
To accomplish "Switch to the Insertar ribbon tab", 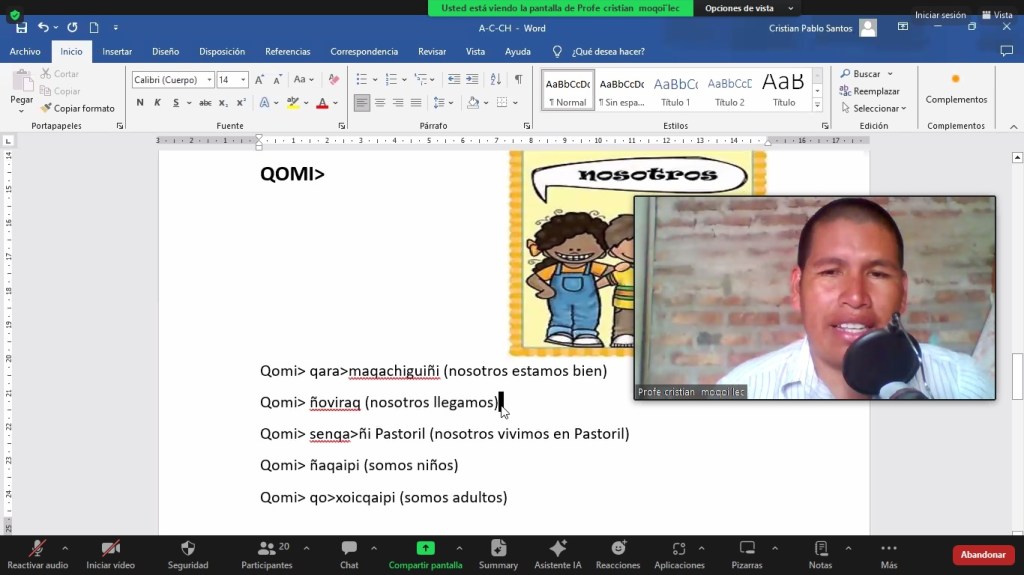I will click(x=117, y=52).
